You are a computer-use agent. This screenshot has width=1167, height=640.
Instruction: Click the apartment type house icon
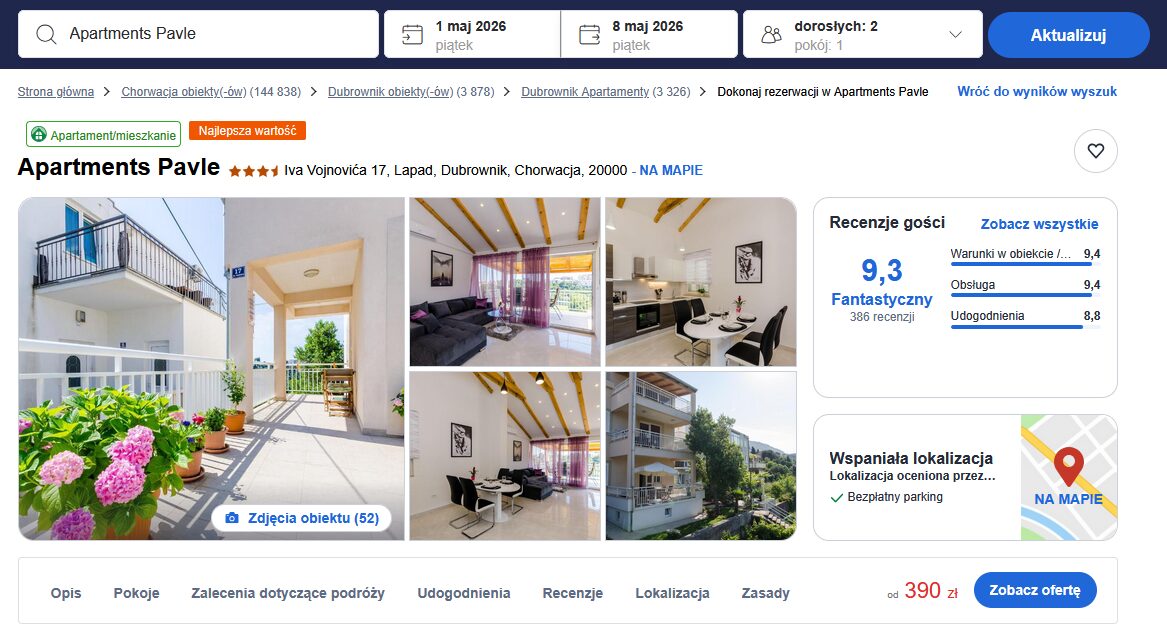(39, 135)
